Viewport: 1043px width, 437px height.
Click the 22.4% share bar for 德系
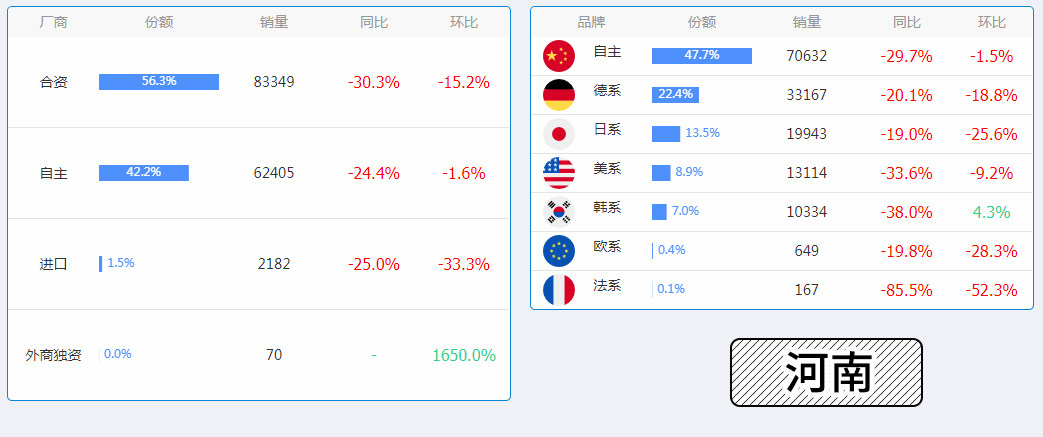[x=675, y=95]
